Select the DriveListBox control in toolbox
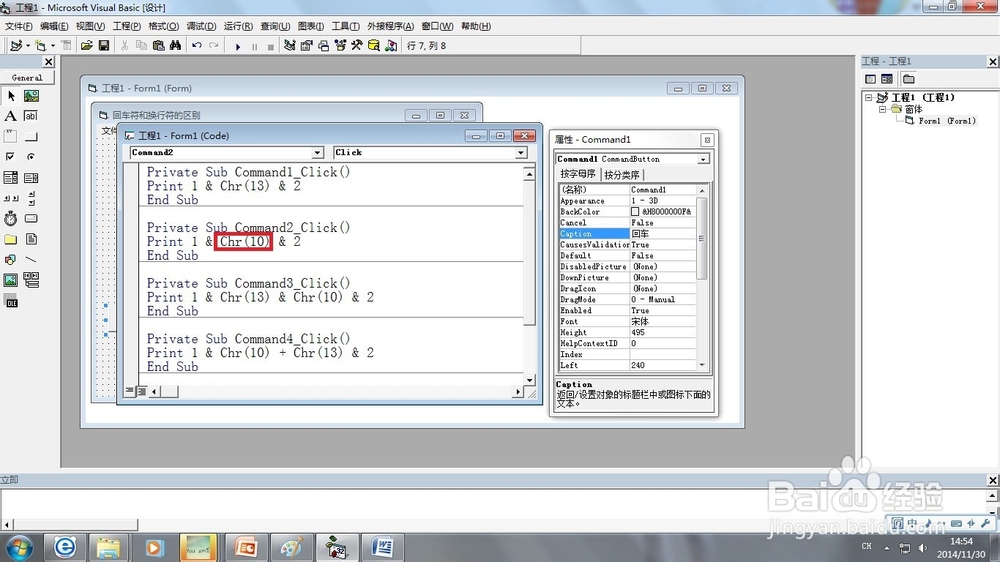This screenshot has height=562, width=1000. click(x=31, y=218)
